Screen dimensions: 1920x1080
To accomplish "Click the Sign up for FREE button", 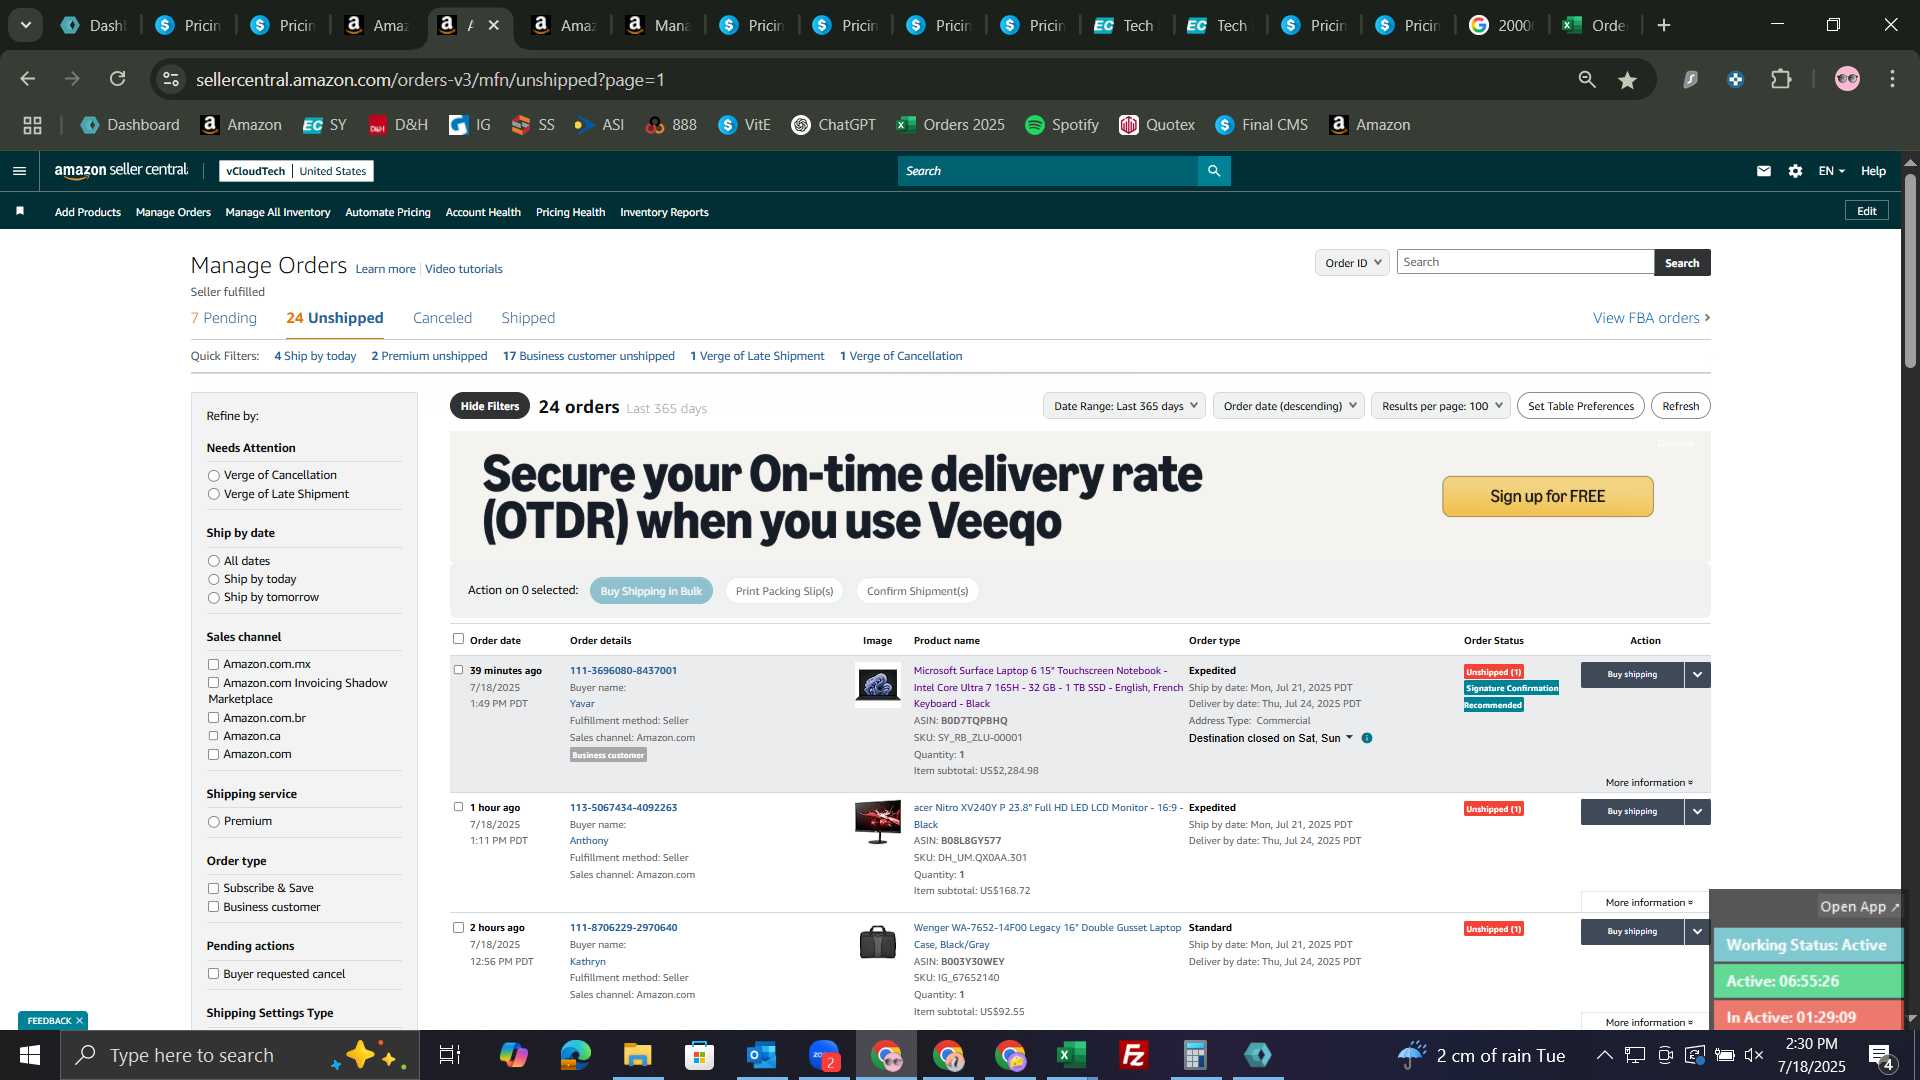I will (1547, 497).
